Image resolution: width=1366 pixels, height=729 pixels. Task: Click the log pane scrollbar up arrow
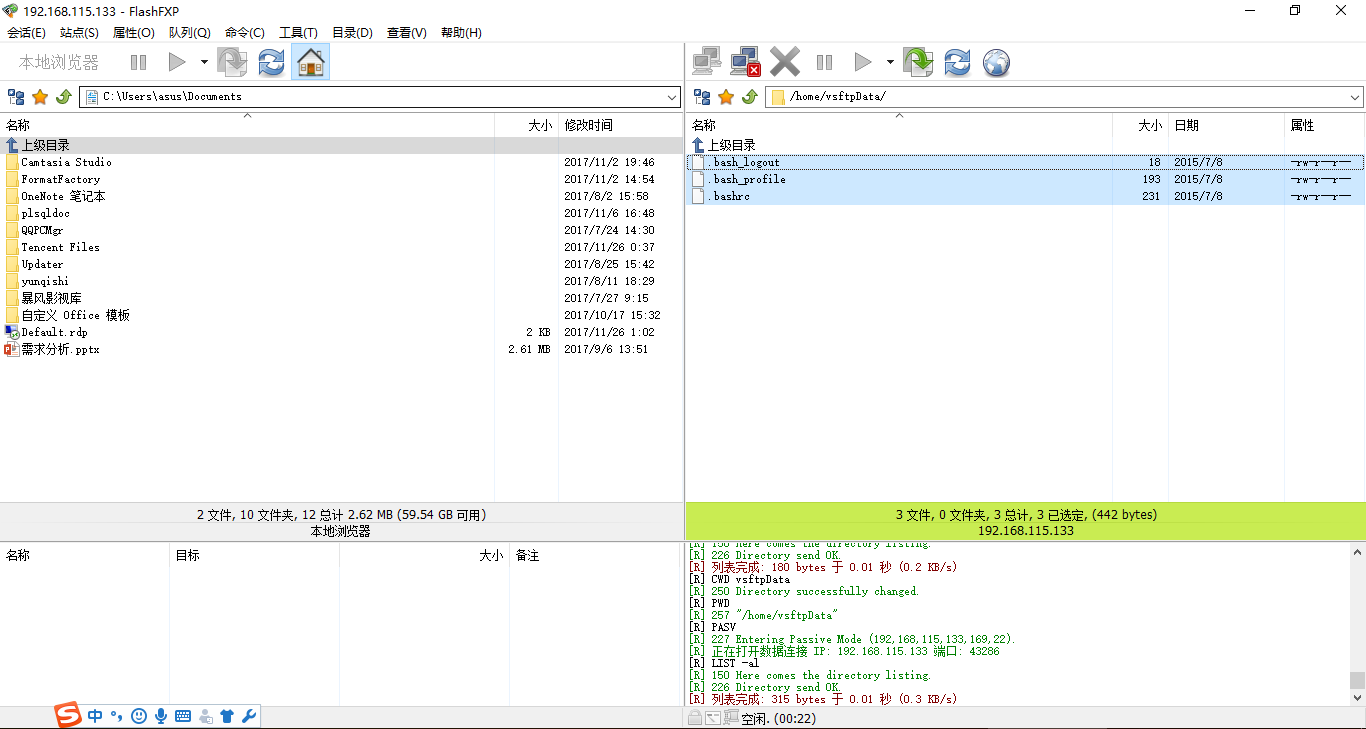(x=1357, y=552)
